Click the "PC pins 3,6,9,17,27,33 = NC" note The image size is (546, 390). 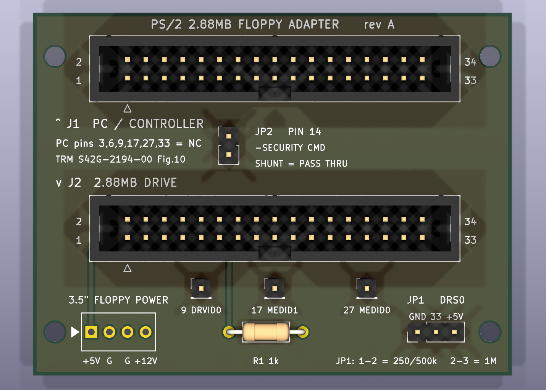[x=128, y=143]
